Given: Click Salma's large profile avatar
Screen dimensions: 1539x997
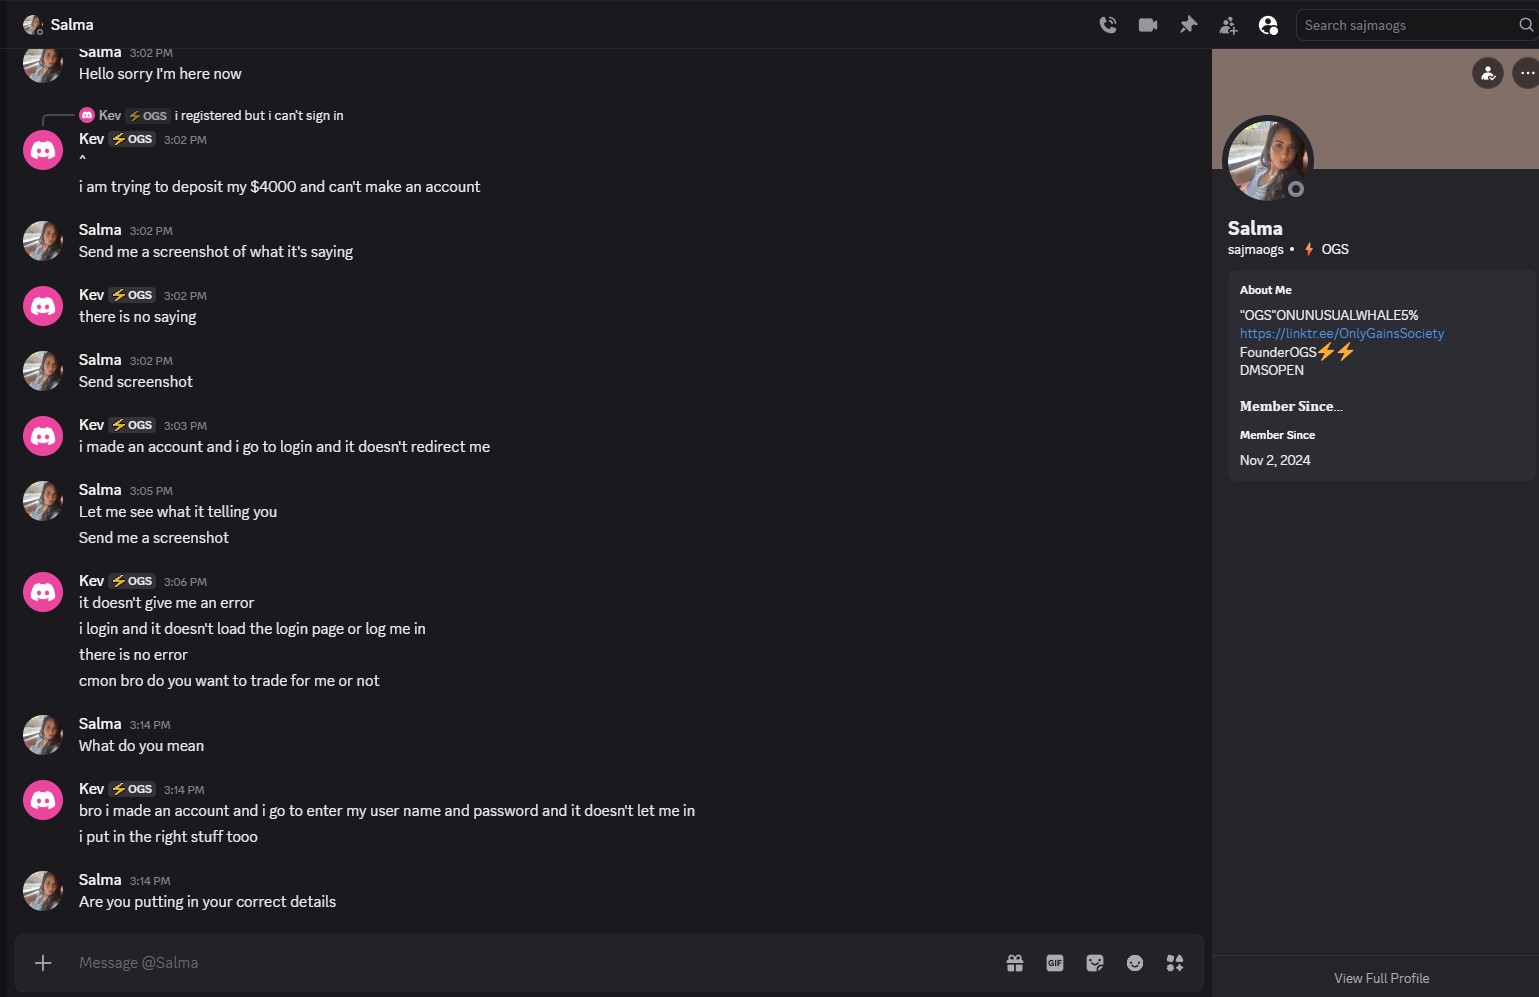Looking at the screenshot, I should pyautogui.click(x=1267, y=160).
